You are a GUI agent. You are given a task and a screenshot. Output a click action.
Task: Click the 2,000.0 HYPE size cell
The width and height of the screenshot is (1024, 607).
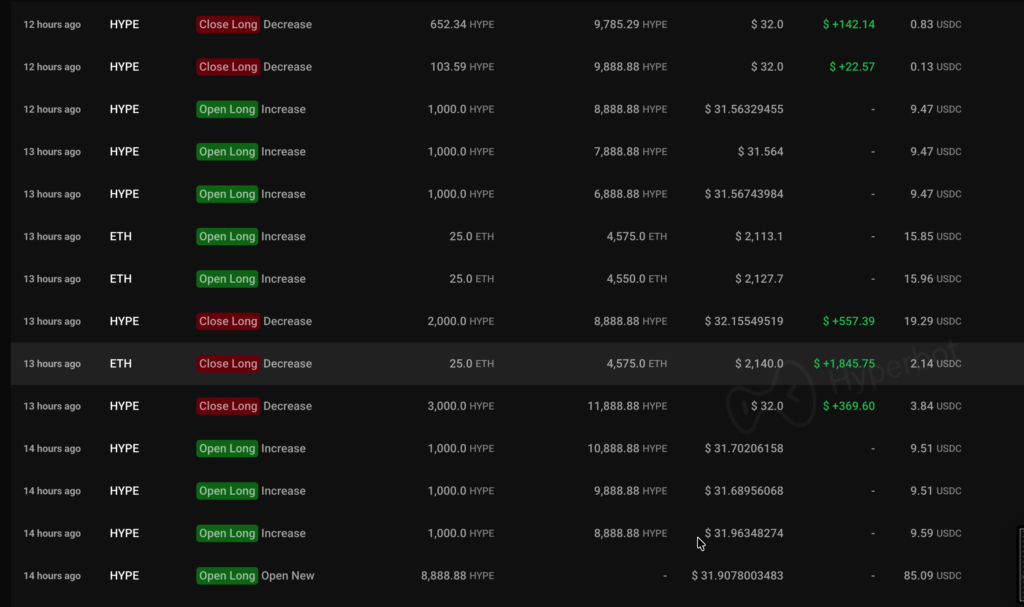point(460,321)
